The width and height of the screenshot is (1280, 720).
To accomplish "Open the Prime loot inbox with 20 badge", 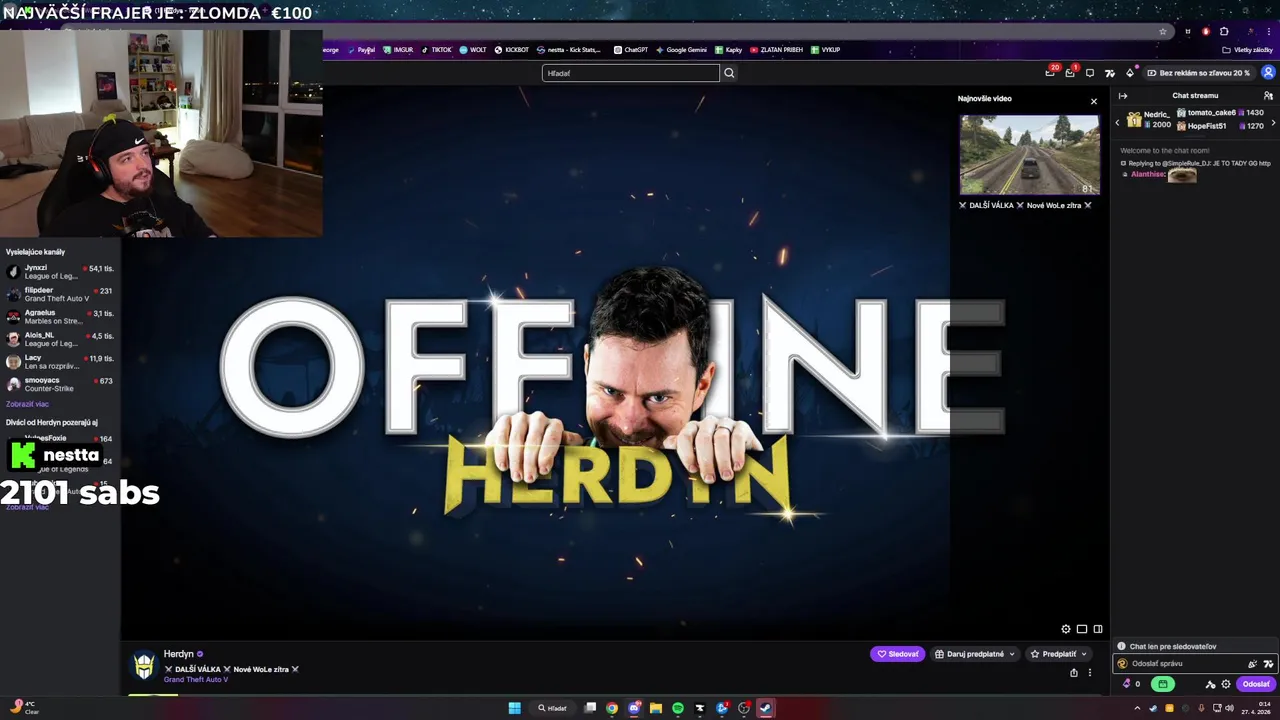I will (1050, 72).
